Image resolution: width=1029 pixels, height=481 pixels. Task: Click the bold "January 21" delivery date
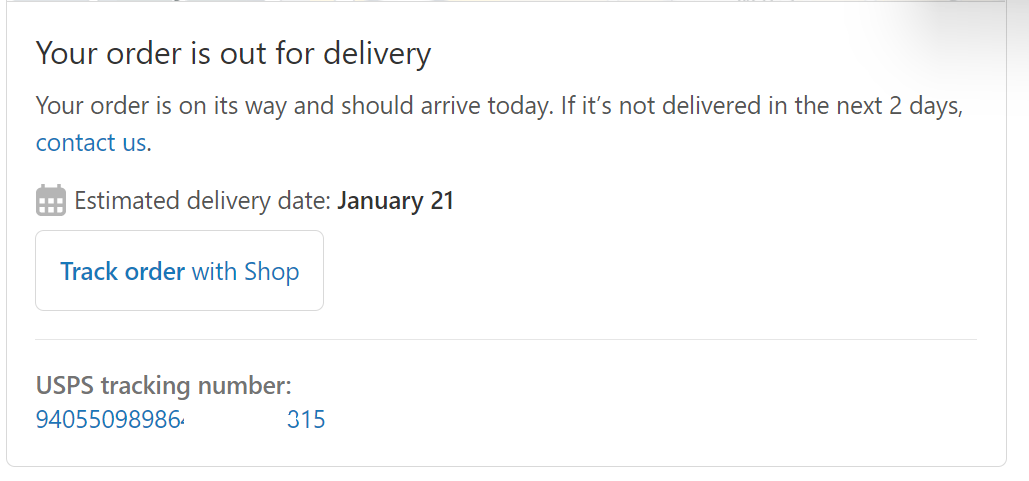click(x=395, y=200)
